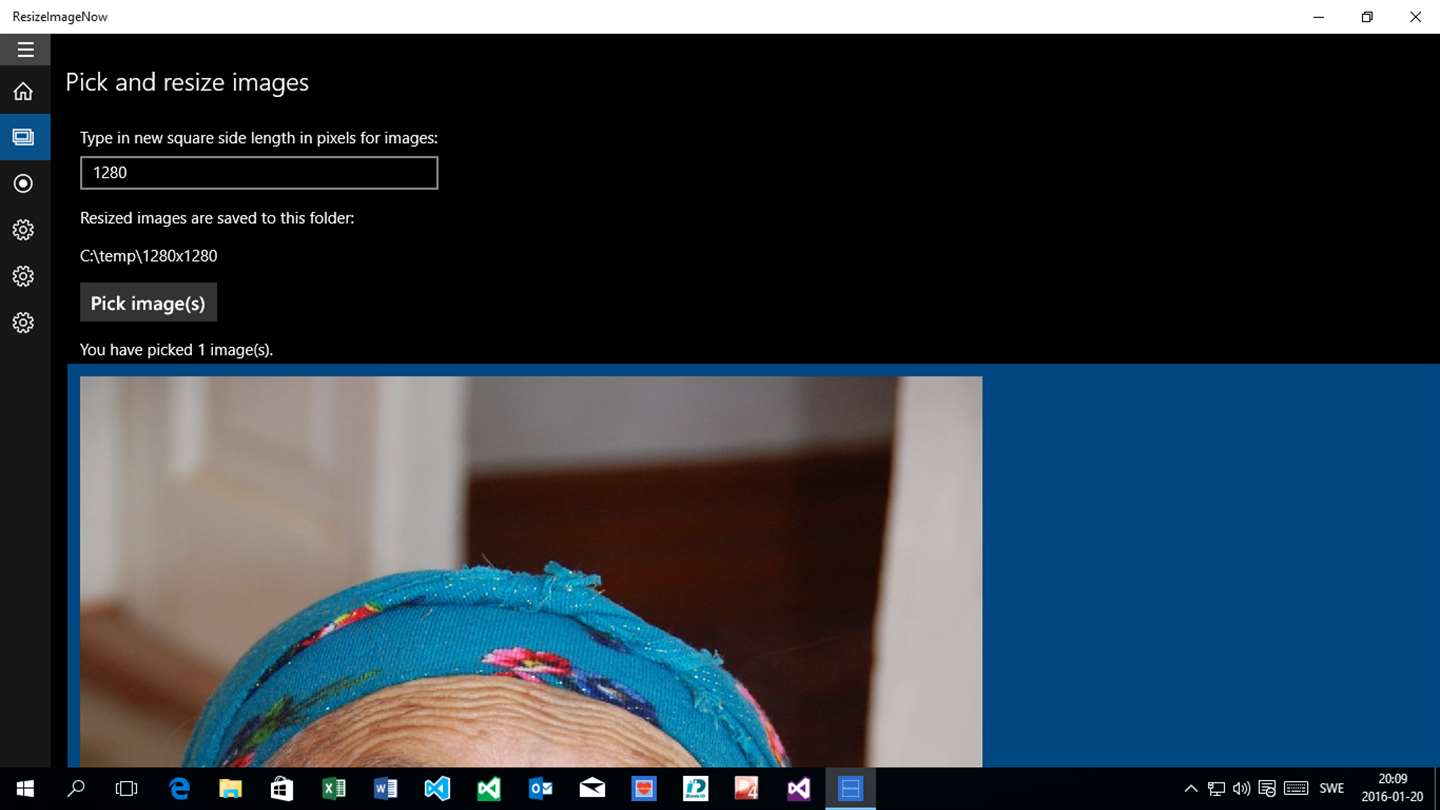Select the images page sidebar icon
Image resolution: width=1440 pixels, height=810 pixels.
23,137
